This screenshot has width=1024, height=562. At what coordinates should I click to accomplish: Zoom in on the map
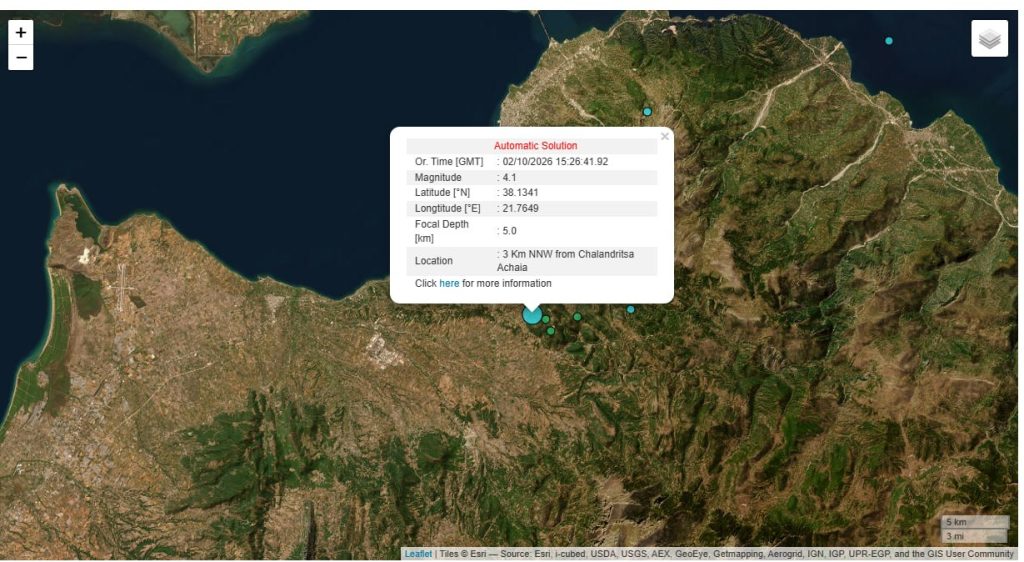pyautogui.click(x=21, y=33)
